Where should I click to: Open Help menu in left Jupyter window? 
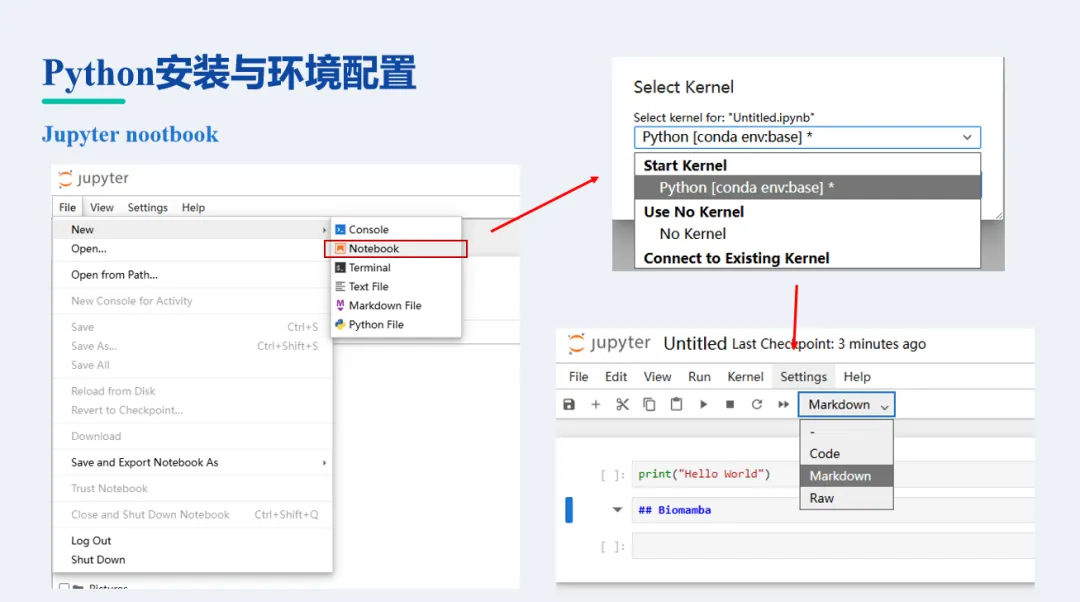tap(194, 207)
